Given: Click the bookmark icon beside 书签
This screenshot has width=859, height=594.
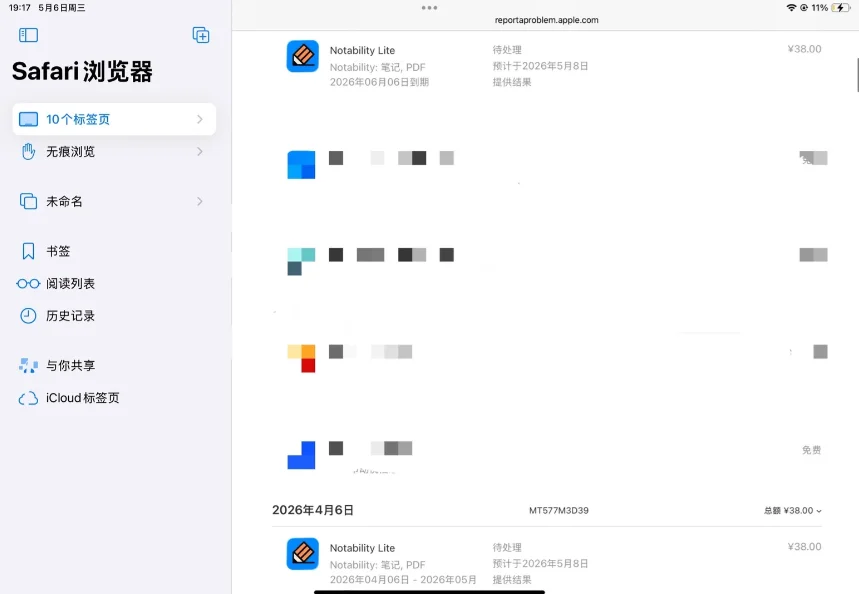Looking at the screenshot, I should [x=28, y=251].
